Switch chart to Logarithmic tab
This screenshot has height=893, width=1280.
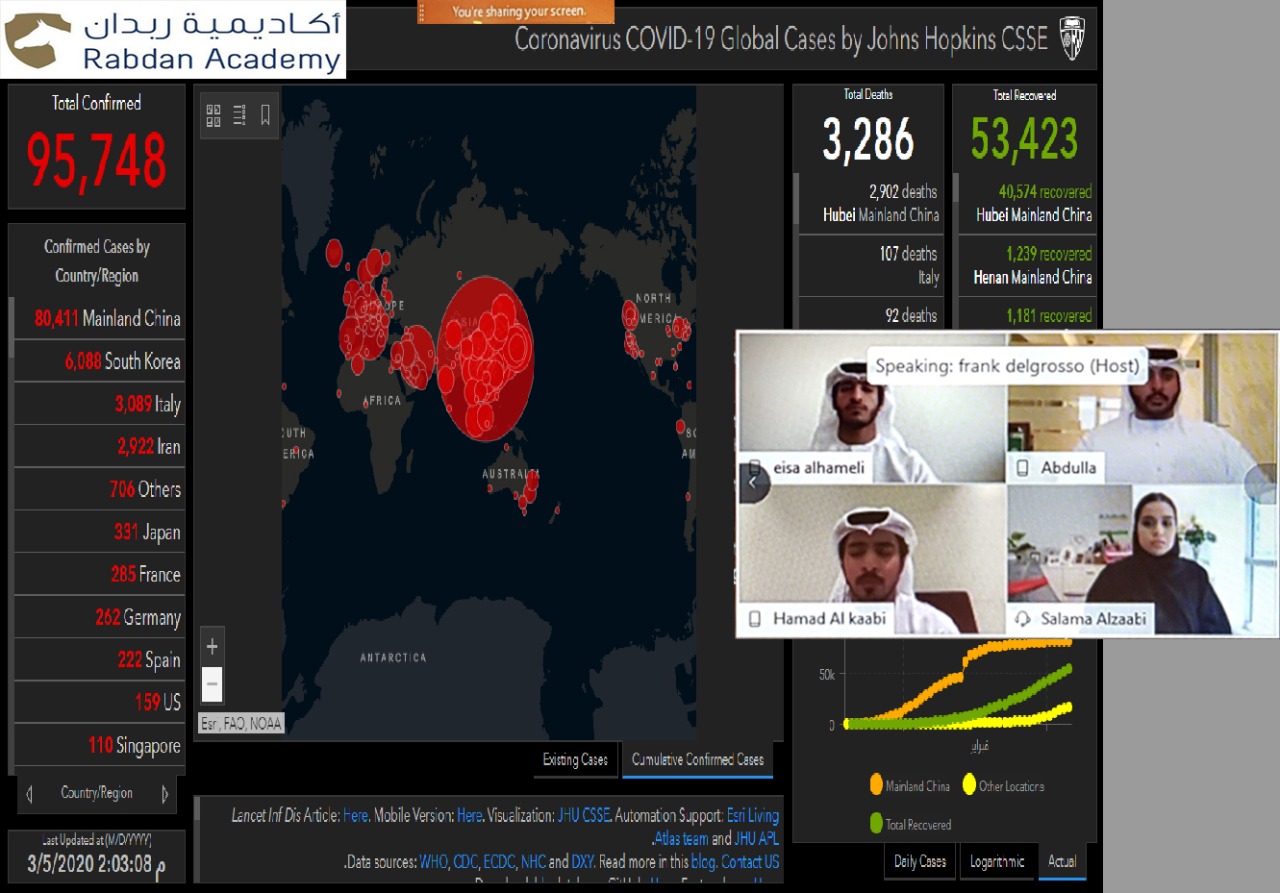[996, 861]
